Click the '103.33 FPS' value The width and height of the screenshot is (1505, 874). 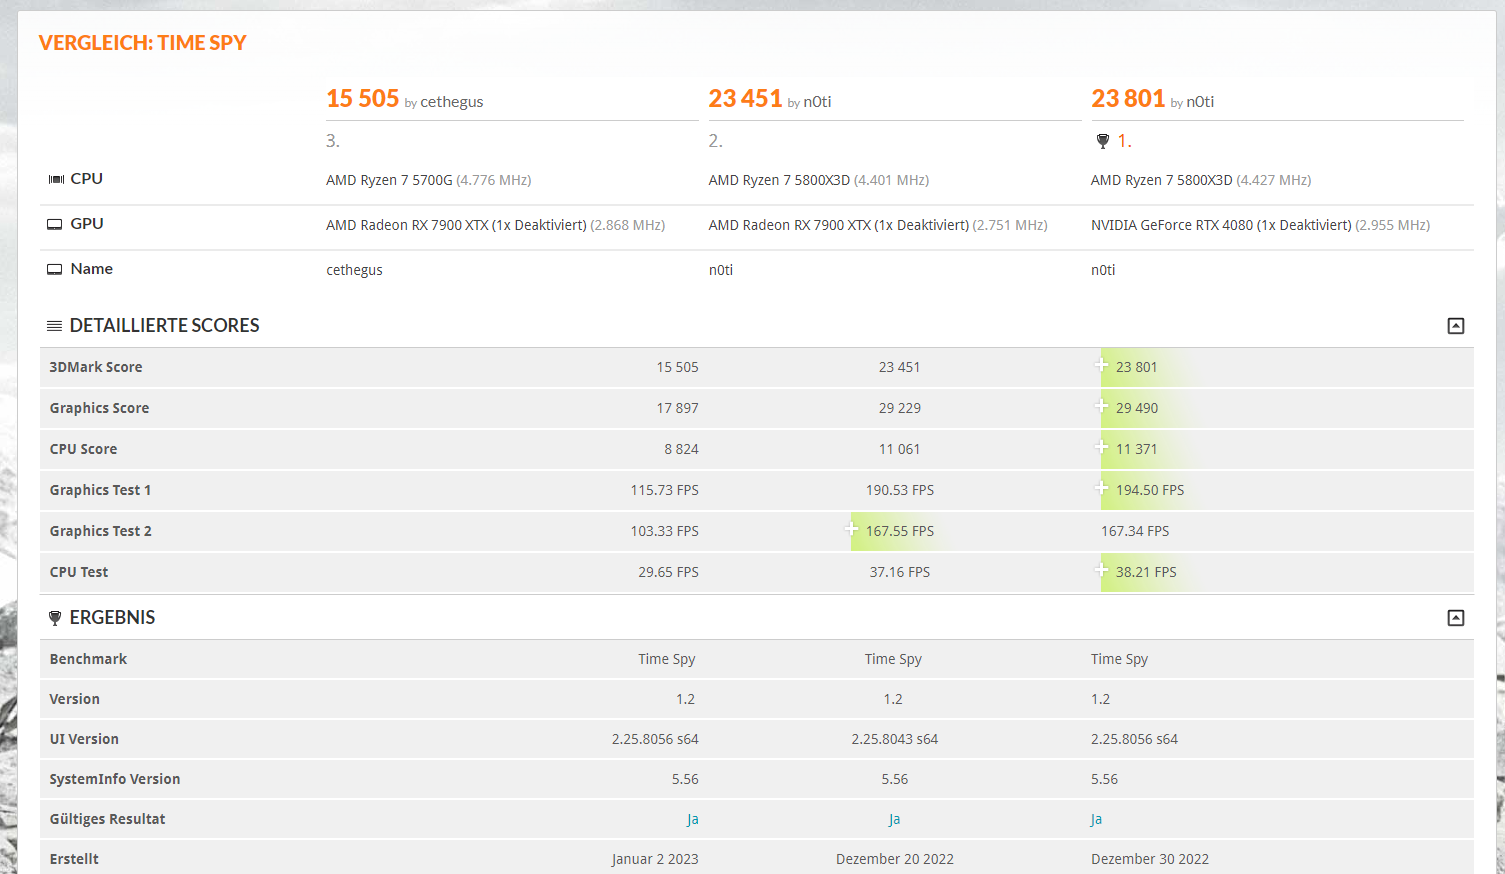pos(664,531)
